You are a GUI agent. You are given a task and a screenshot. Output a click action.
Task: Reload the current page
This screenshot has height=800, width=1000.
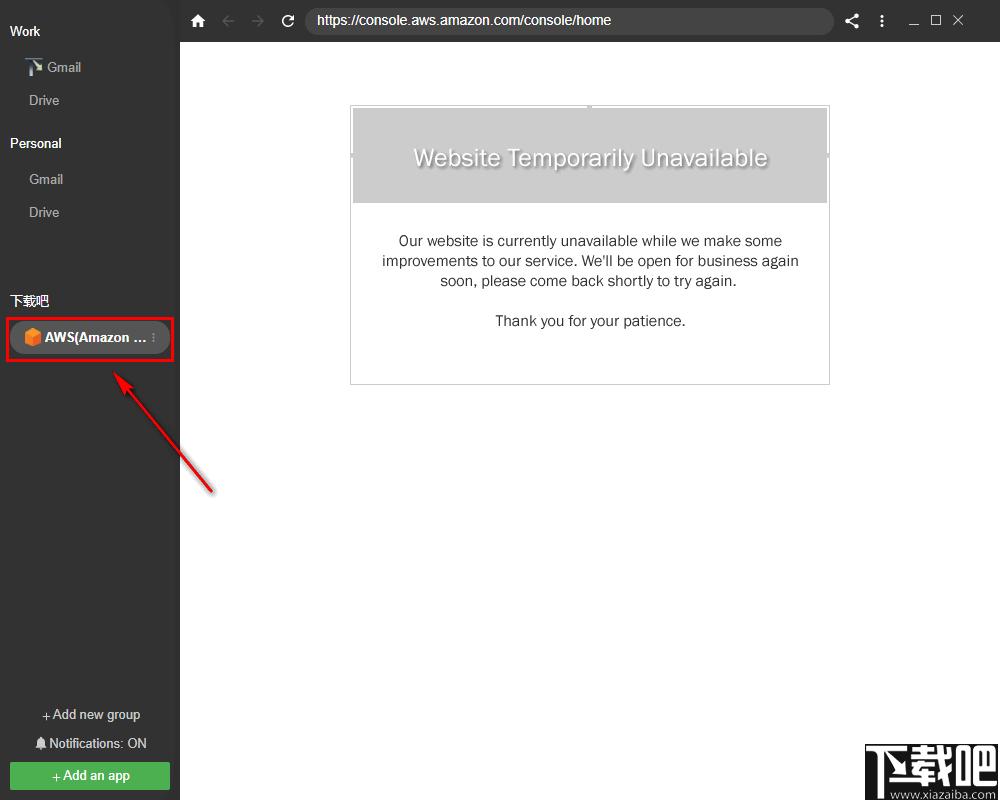point(288,21)
